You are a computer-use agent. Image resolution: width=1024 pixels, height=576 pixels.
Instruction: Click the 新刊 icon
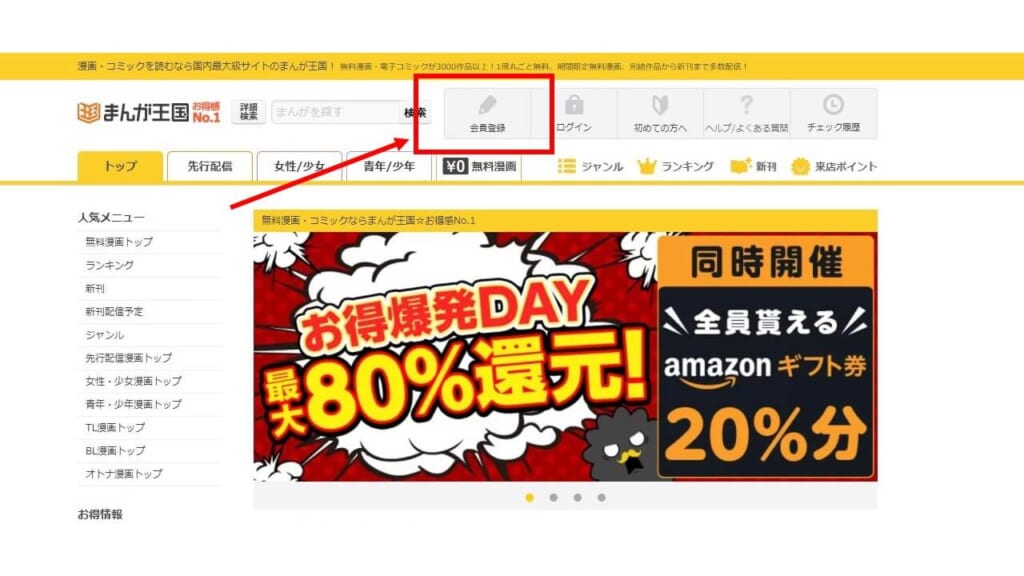[x=741, y=166]
